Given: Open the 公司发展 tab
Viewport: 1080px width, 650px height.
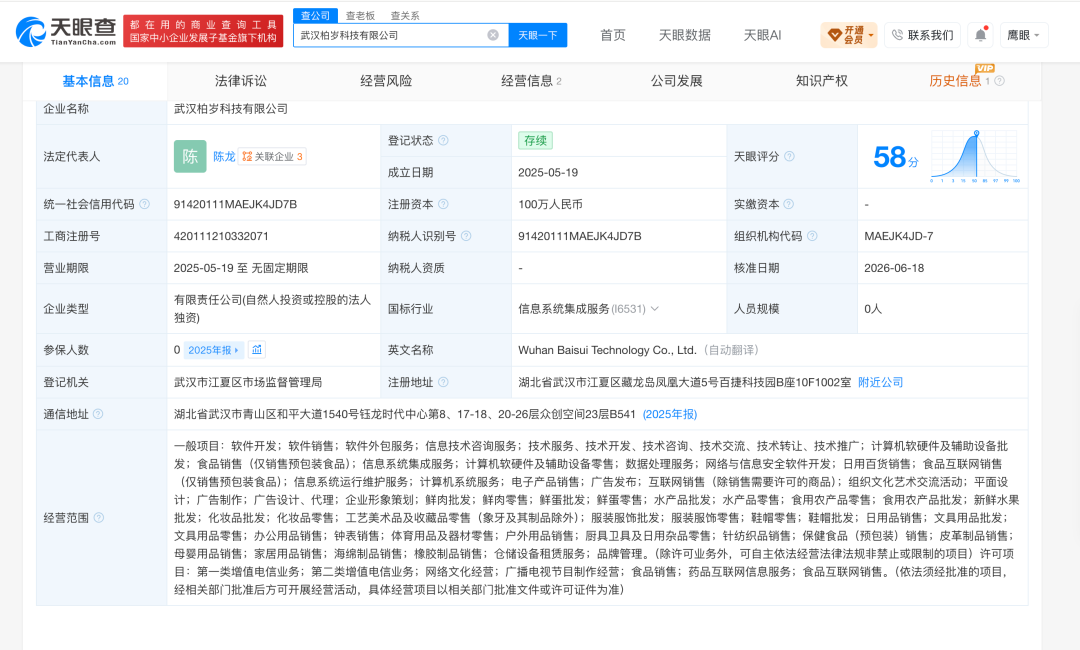Looking at the screenshot, I should pyautogui.click(x=676, y=81).
